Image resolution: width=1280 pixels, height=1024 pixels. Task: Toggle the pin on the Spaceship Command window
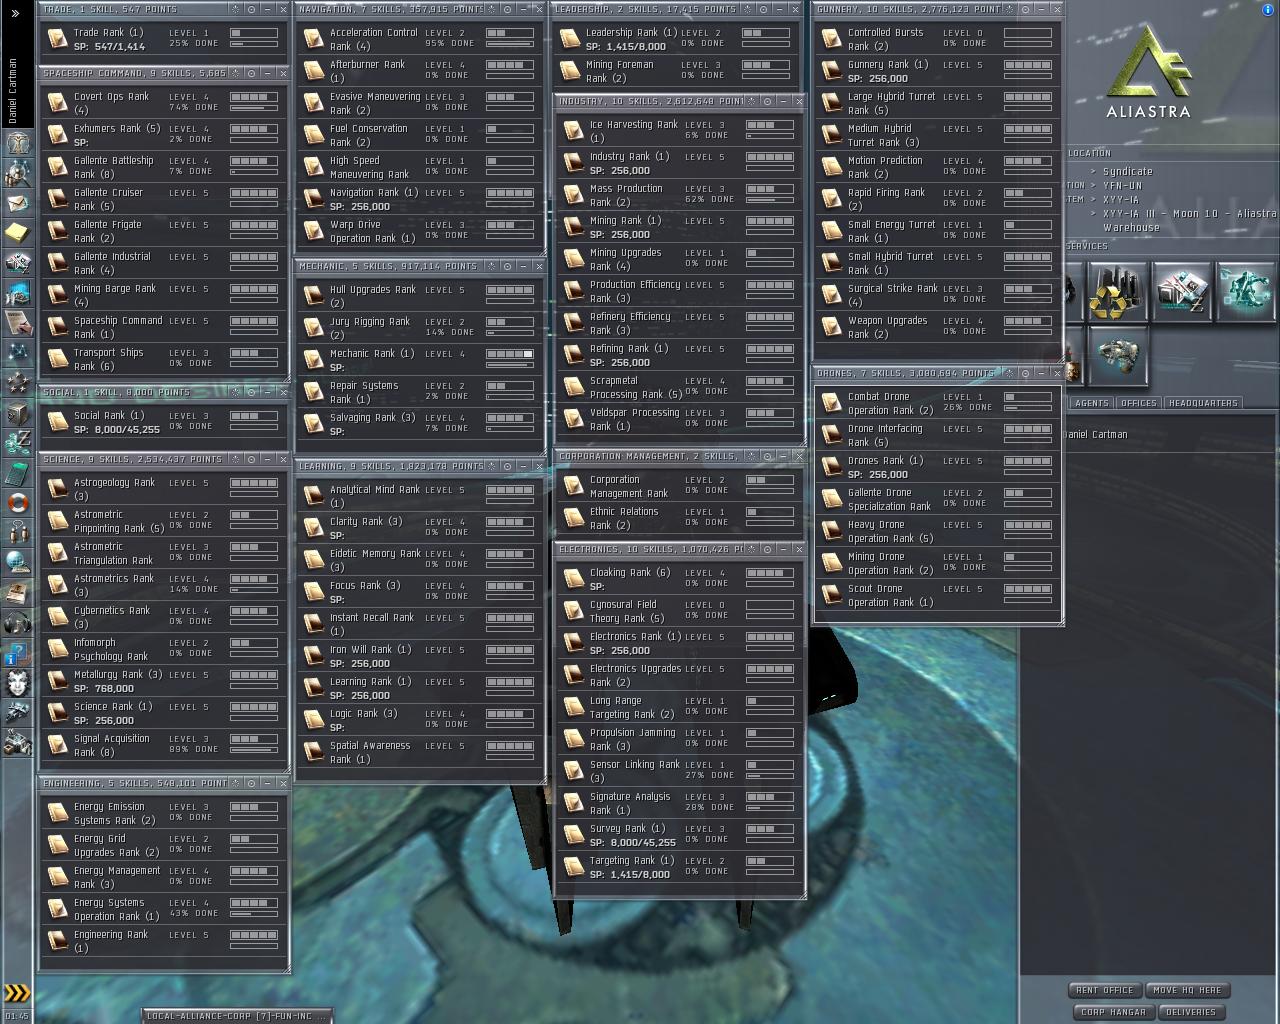[235, 73]
